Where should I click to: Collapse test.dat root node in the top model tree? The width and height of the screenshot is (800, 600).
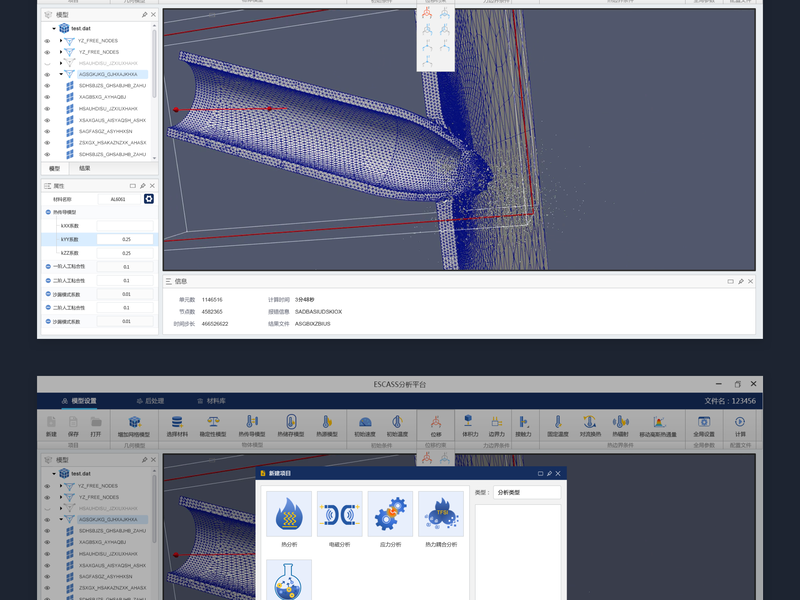pyautogui.click(x=52, y=28)
